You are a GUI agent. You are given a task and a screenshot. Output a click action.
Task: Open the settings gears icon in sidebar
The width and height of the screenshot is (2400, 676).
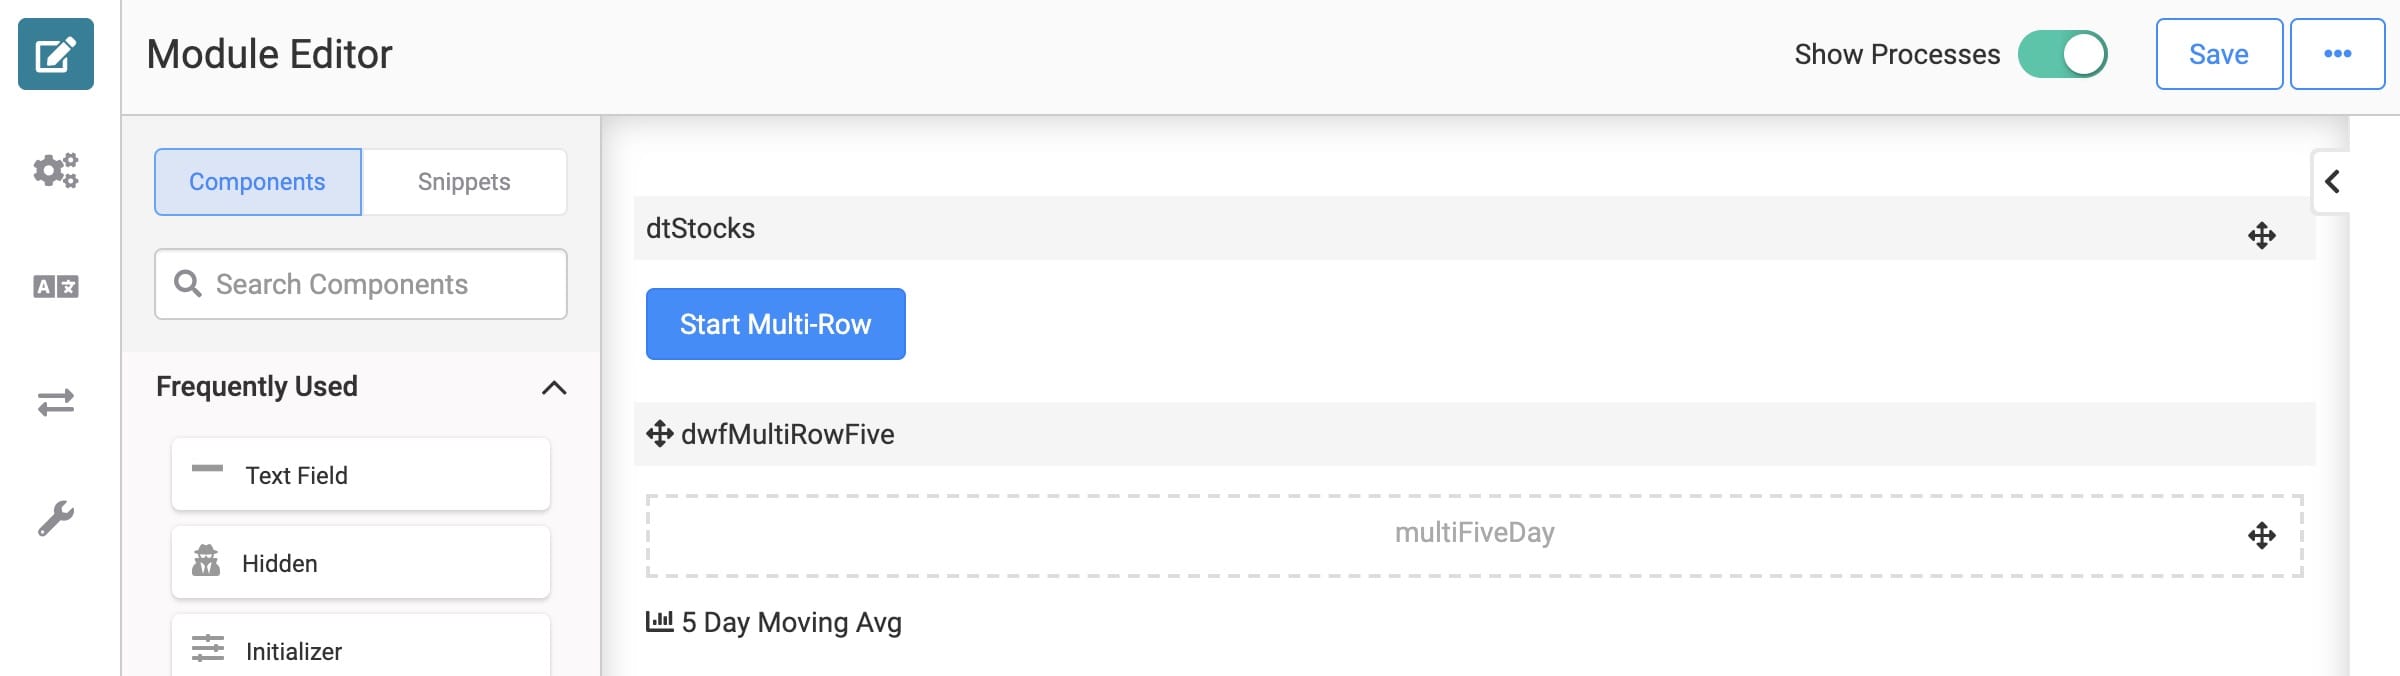[x=56, y=170]
